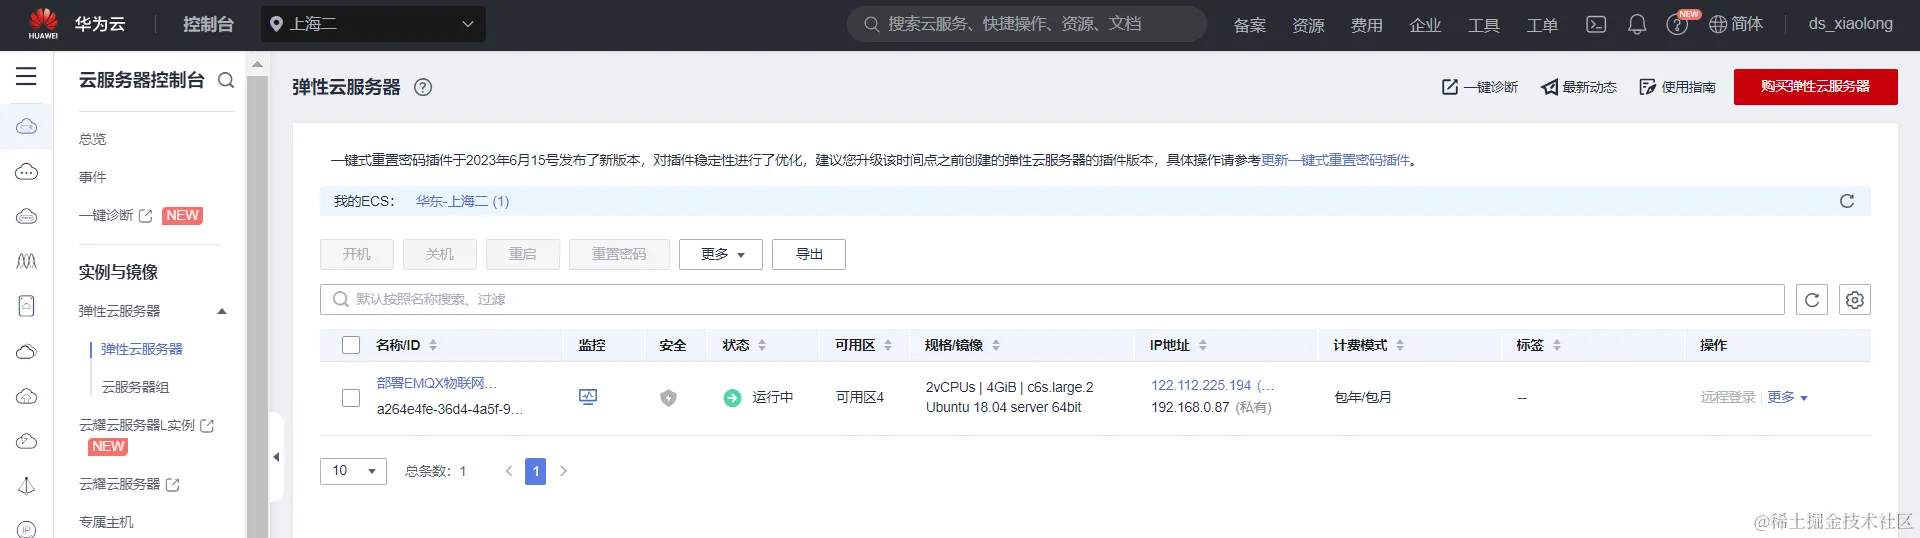Sort by tag column
The height and width of the screenshot is (538, 1920).
coord(1557,345)
